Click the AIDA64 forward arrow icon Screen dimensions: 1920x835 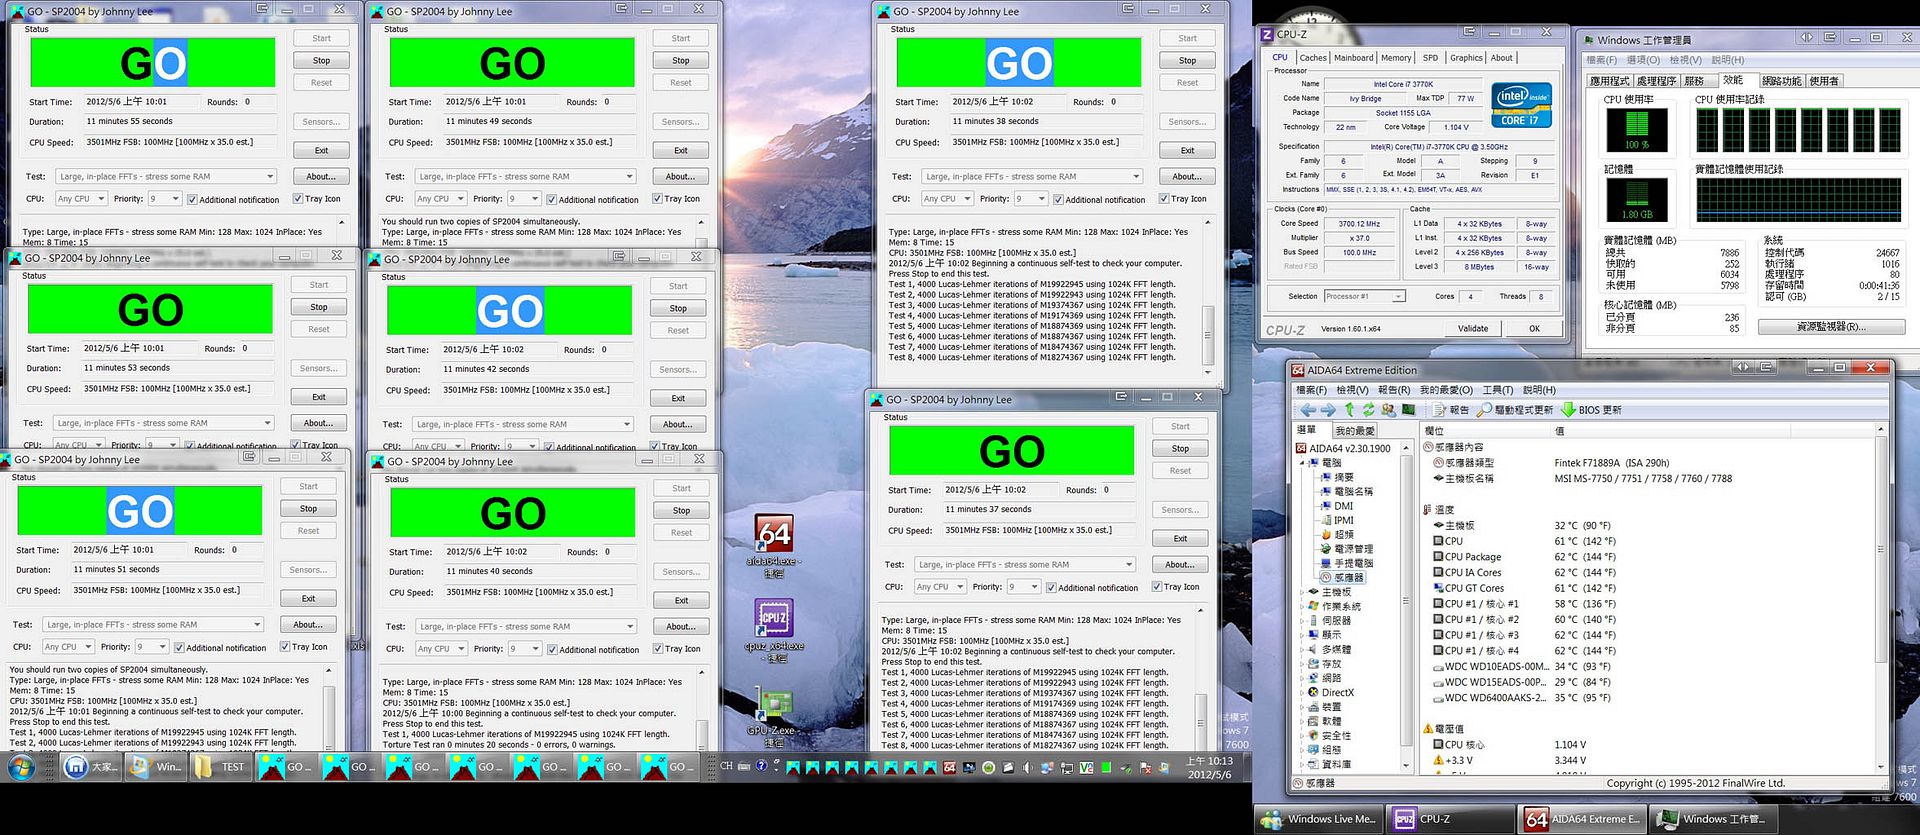(x=1327, y=410)
